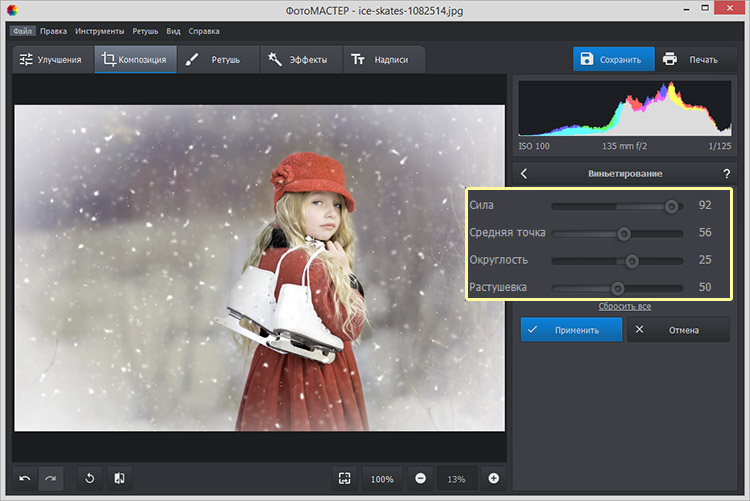Click the Сохранить button

(614, 59)
